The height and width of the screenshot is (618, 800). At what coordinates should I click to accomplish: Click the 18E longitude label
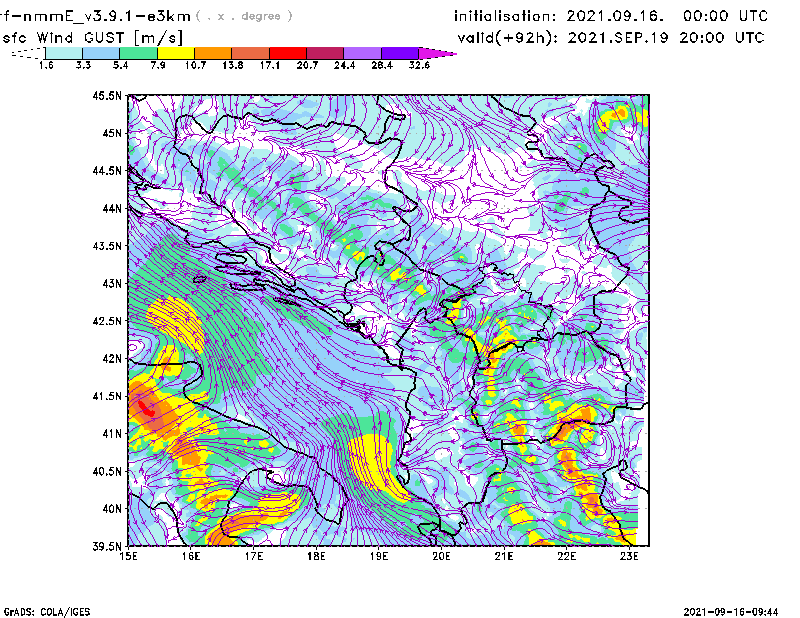[316, 556]
